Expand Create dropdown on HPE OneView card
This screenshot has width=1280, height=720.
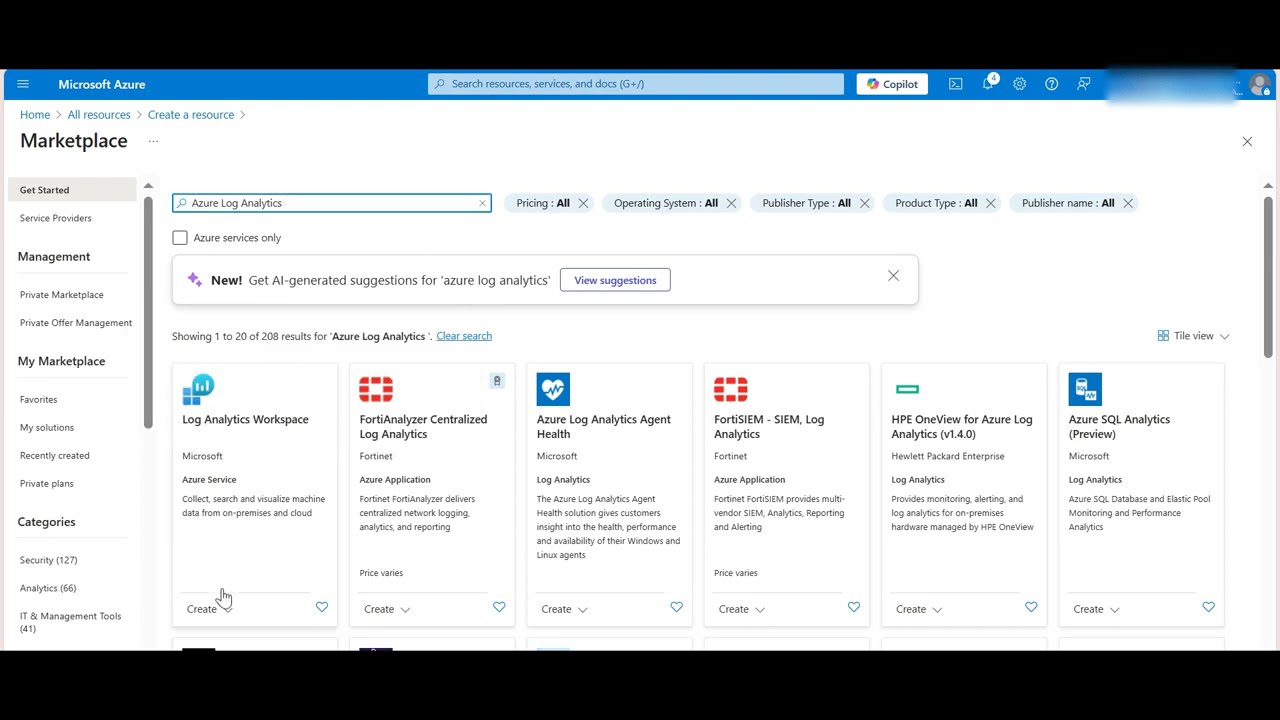(x=919, y=609)
